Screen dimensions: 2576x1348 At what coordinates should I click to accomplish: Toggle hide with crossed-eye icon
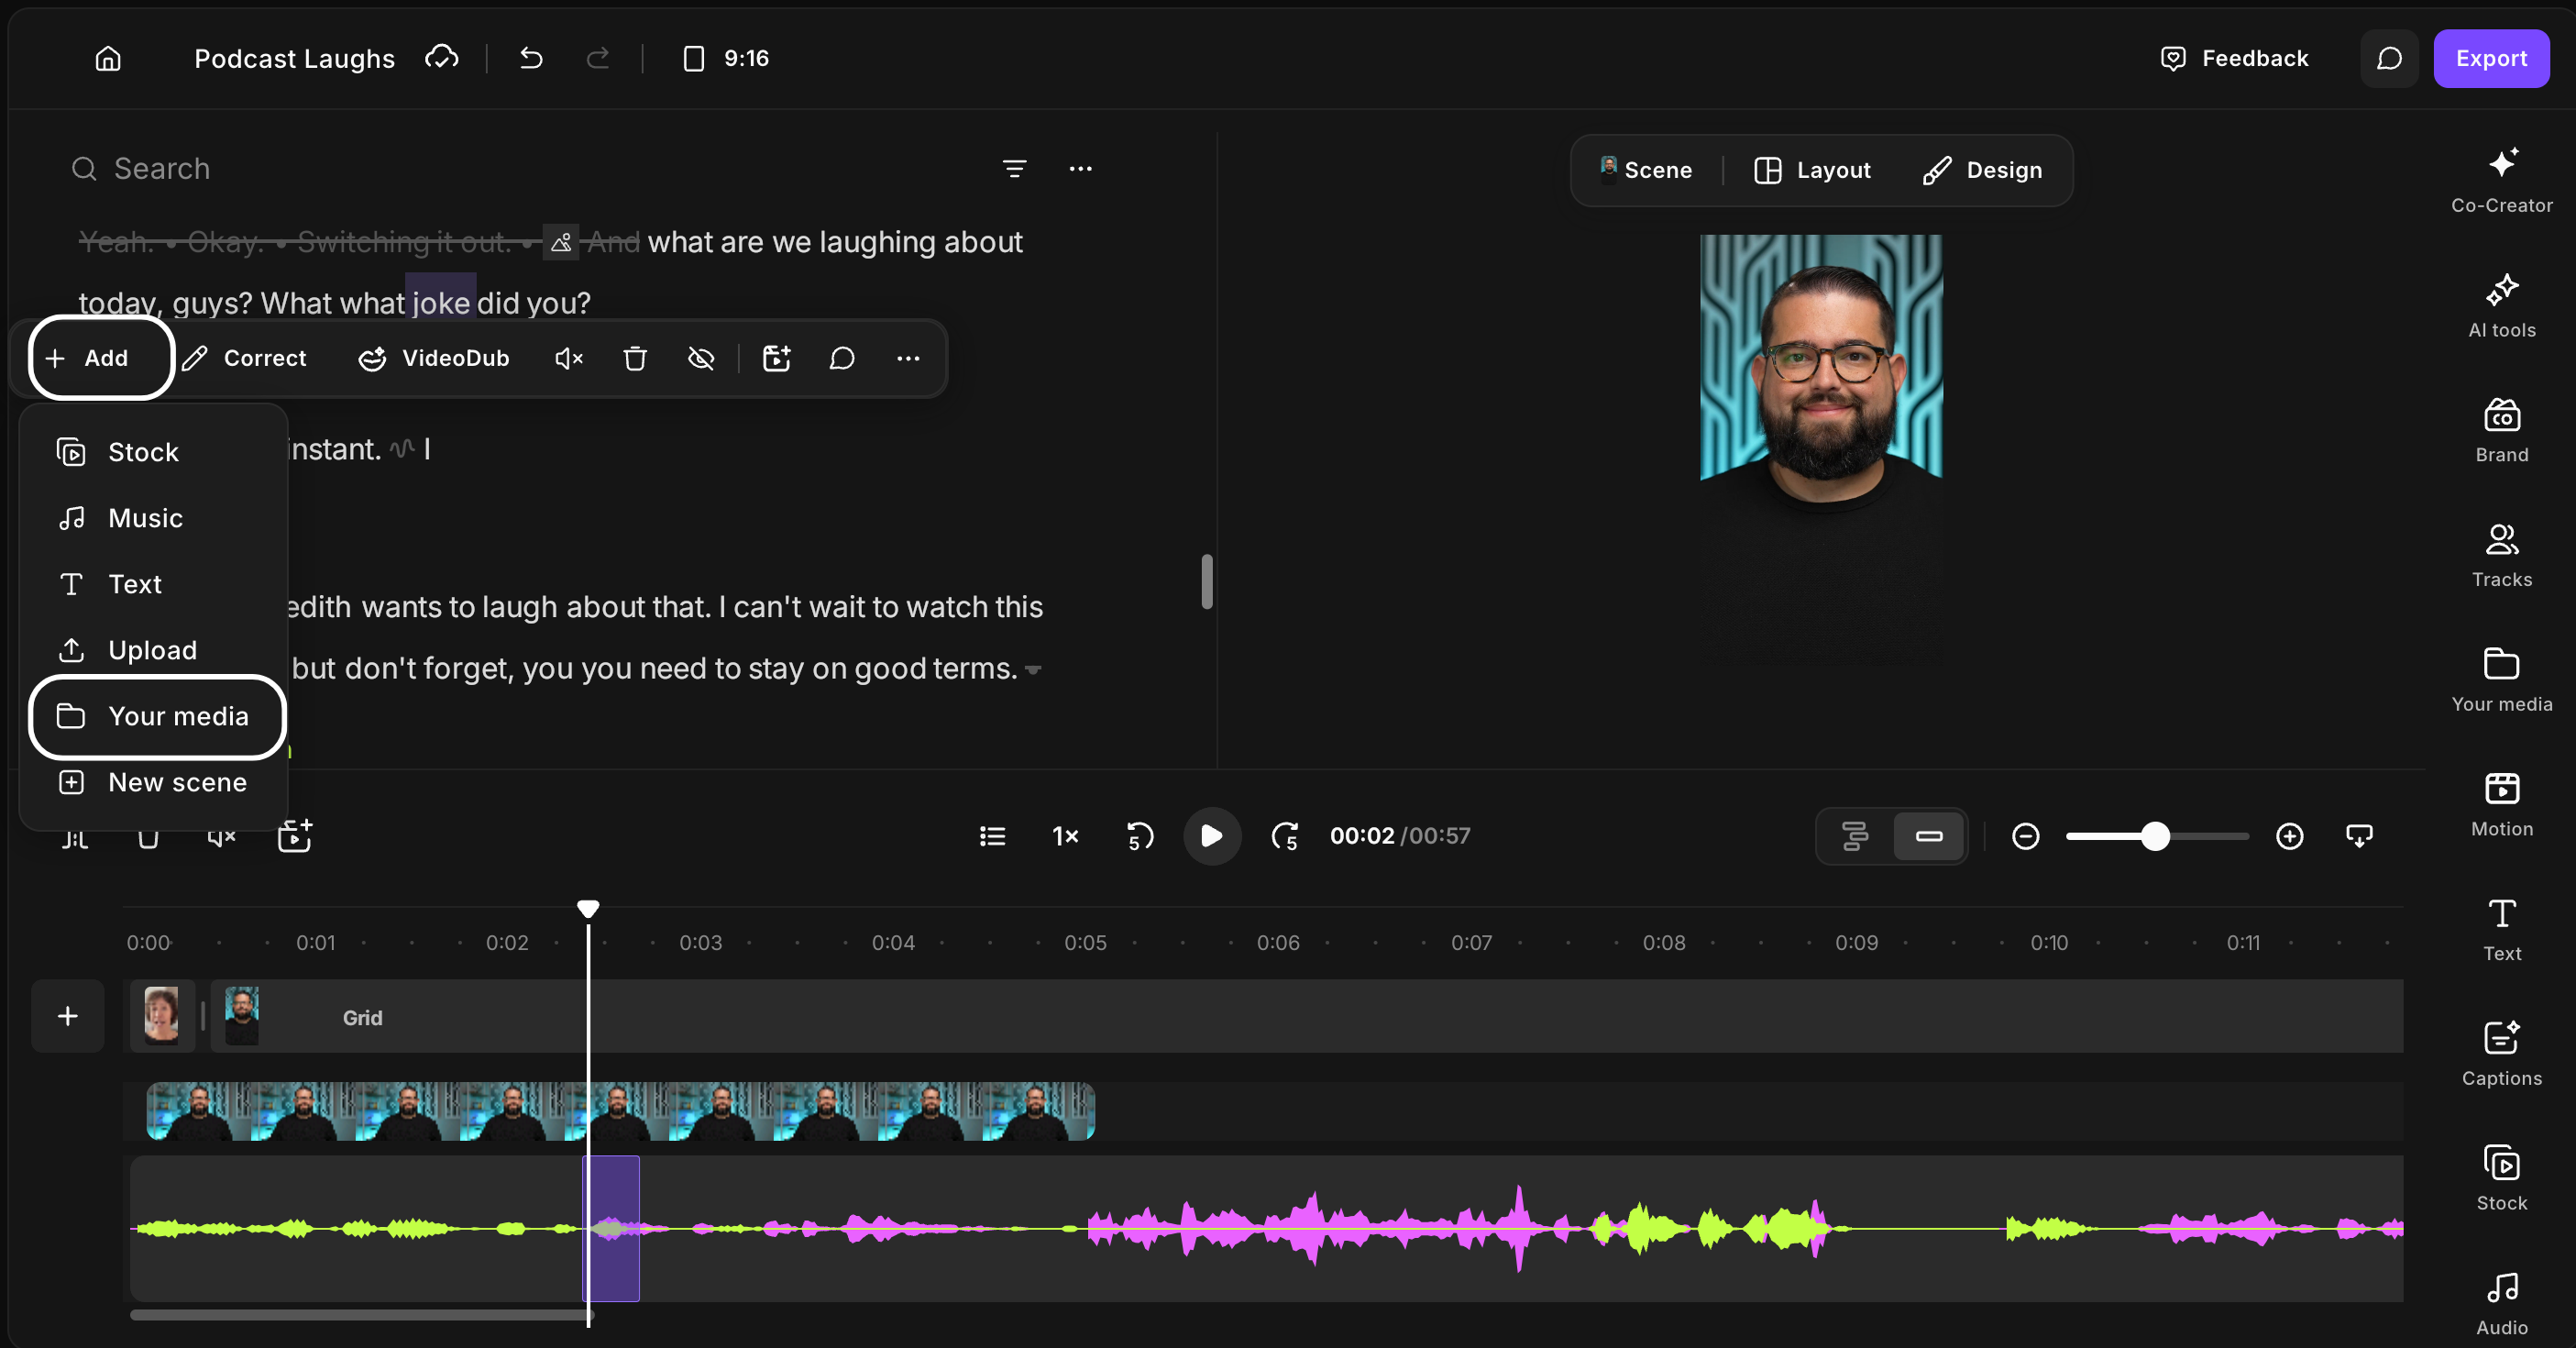point(701,358)
